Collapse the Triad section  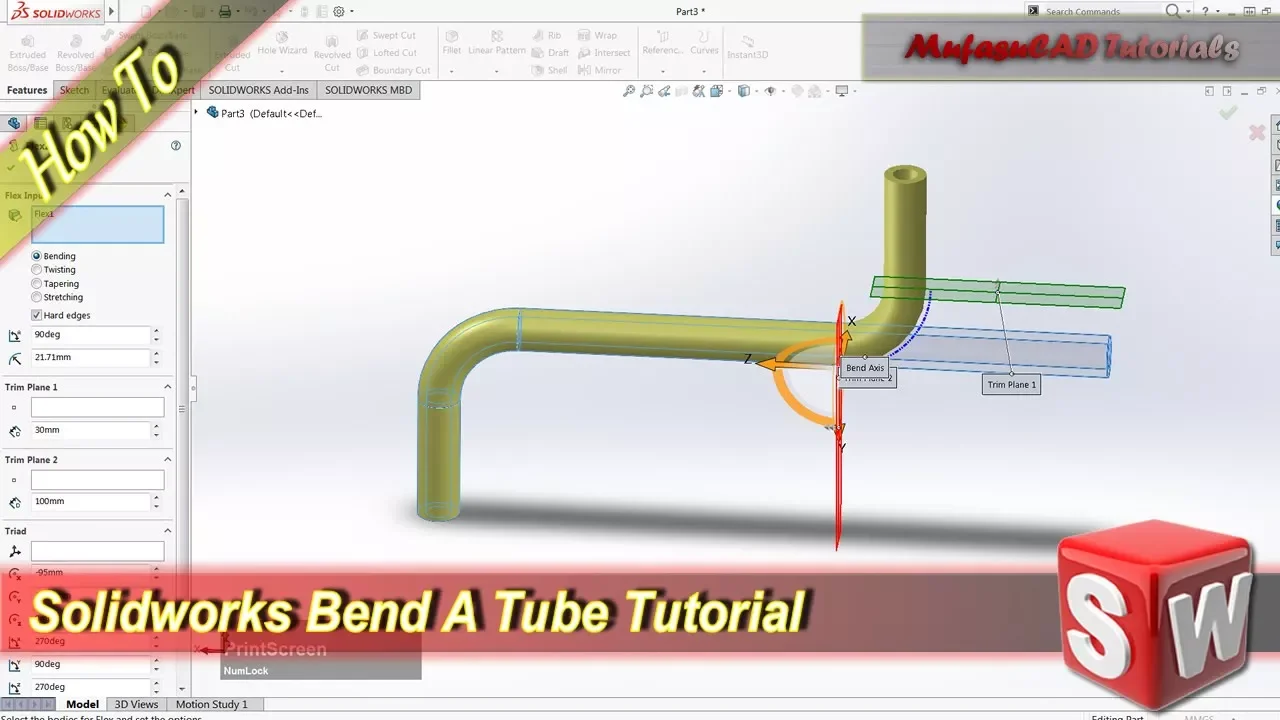tap(168, 531)
